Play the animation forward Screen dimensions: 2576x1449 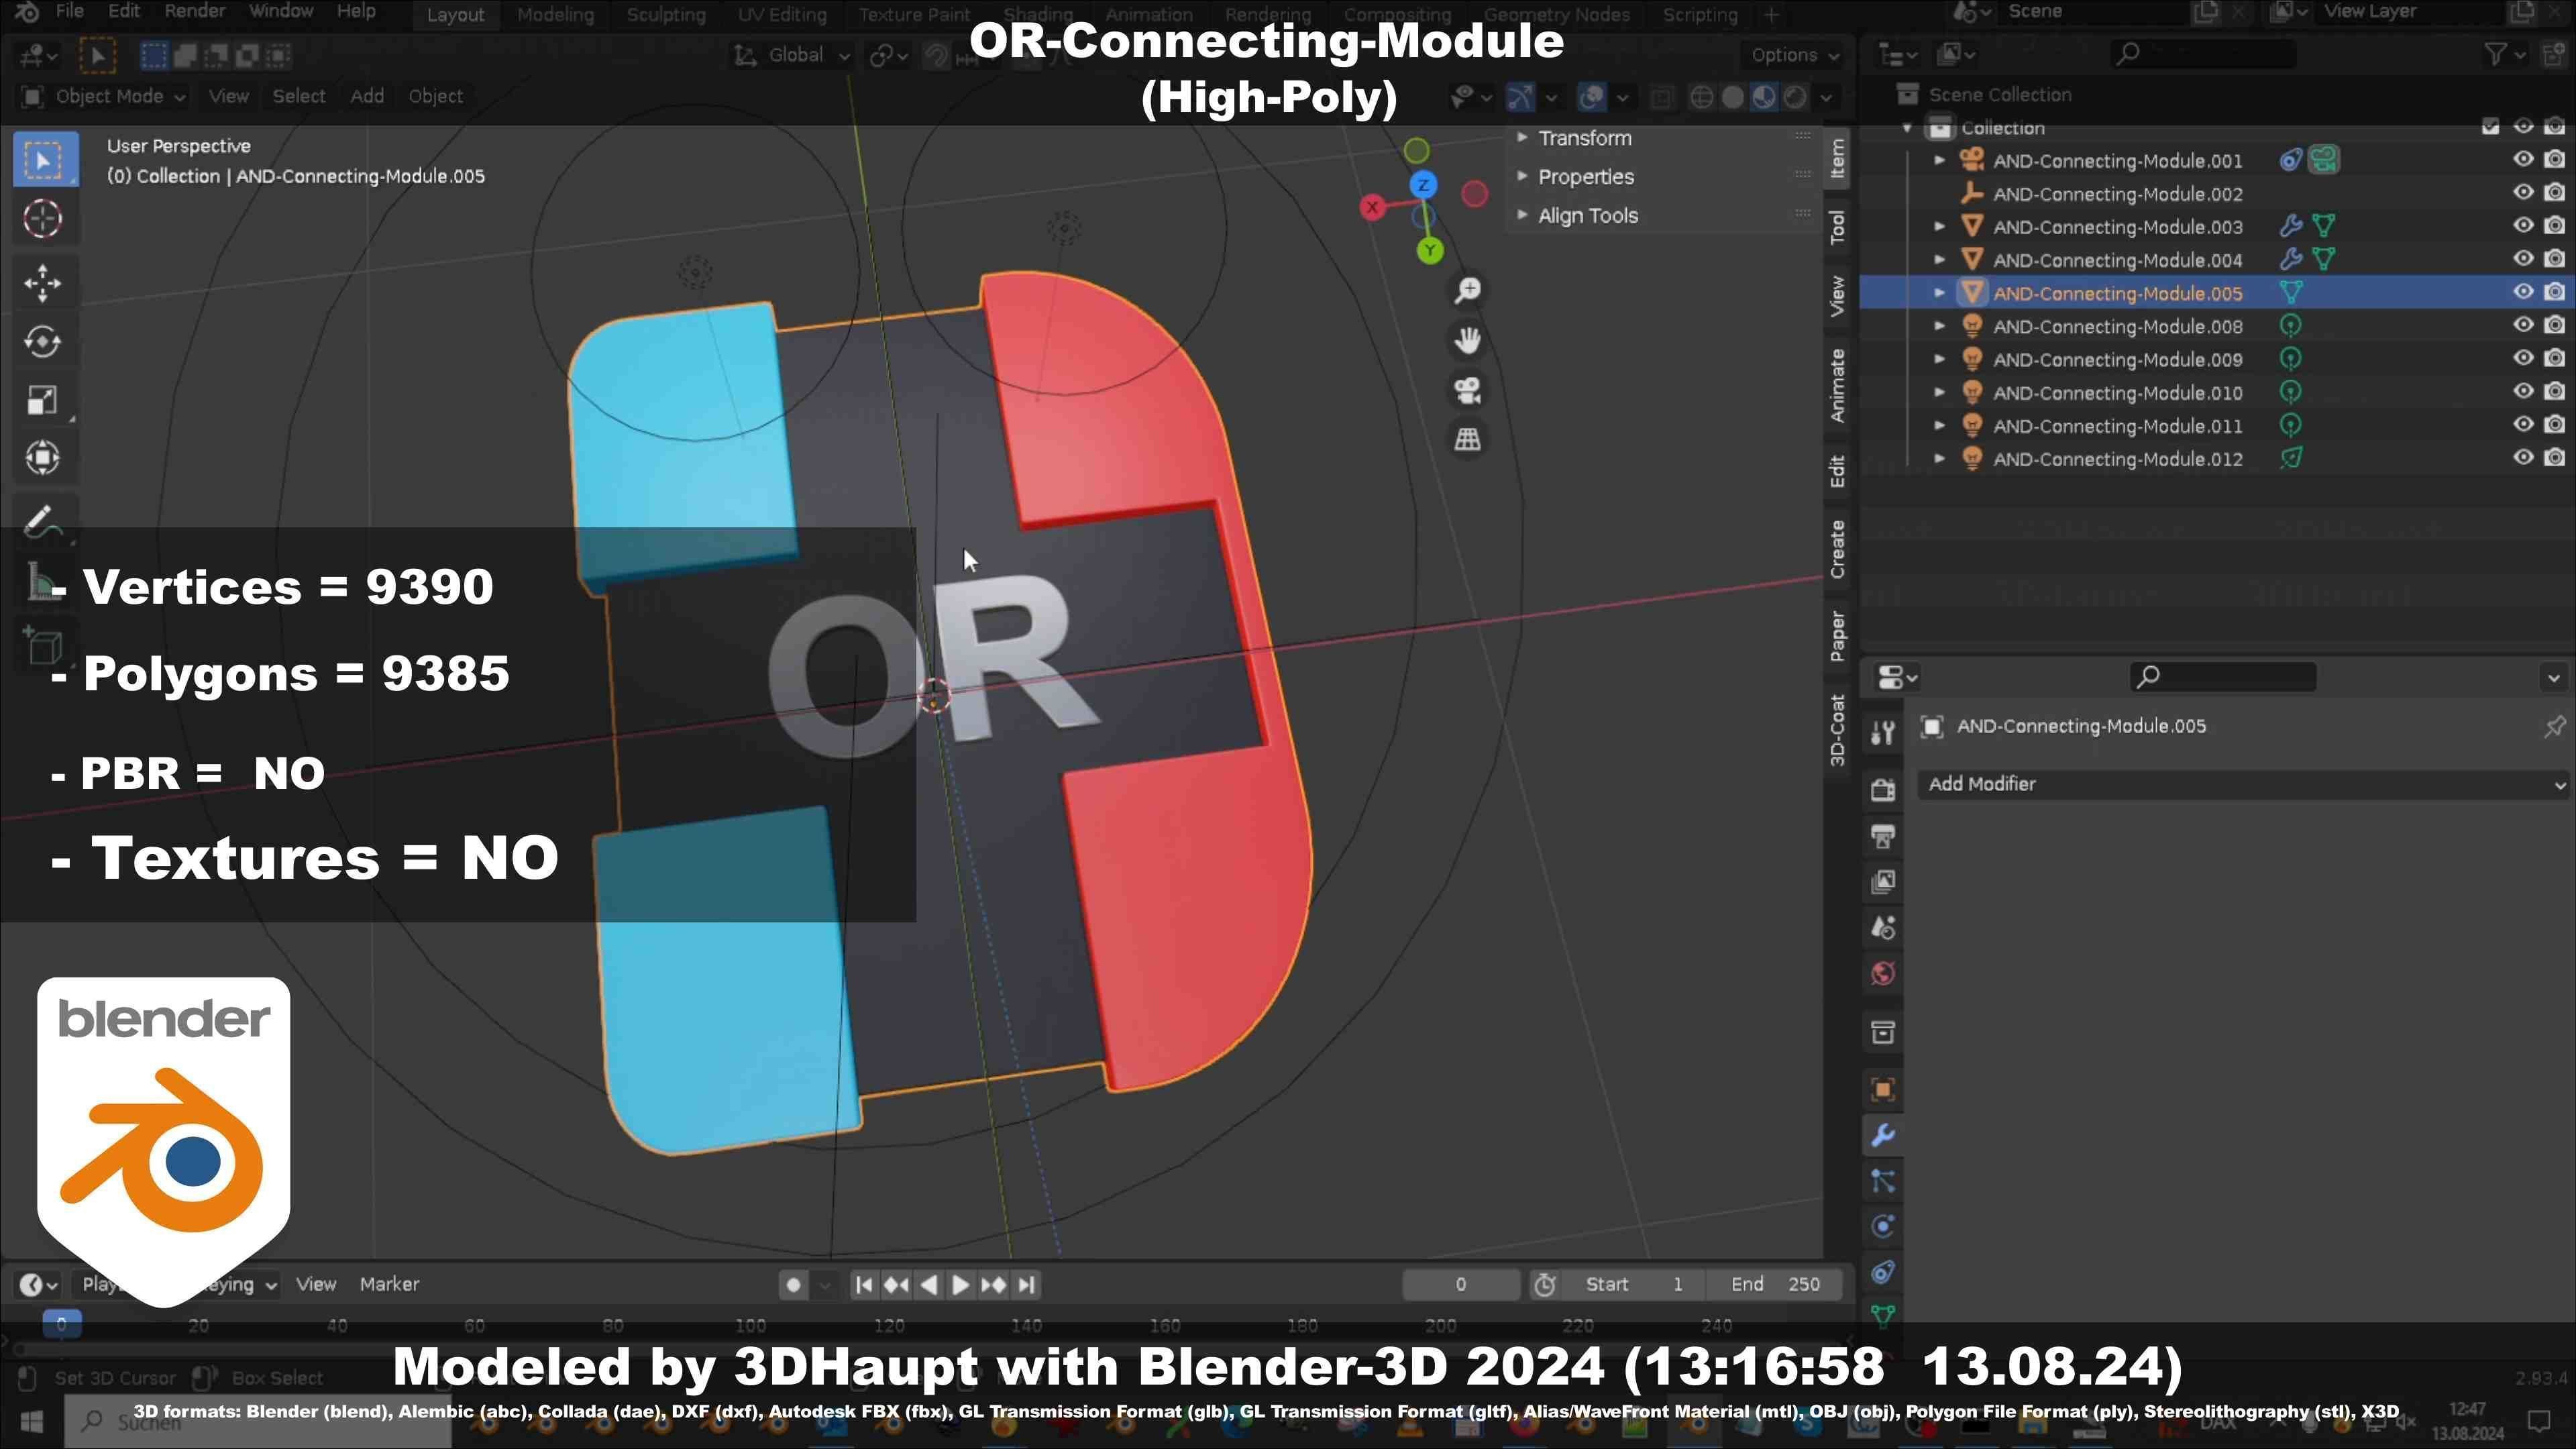click(x=960, y=1285)
